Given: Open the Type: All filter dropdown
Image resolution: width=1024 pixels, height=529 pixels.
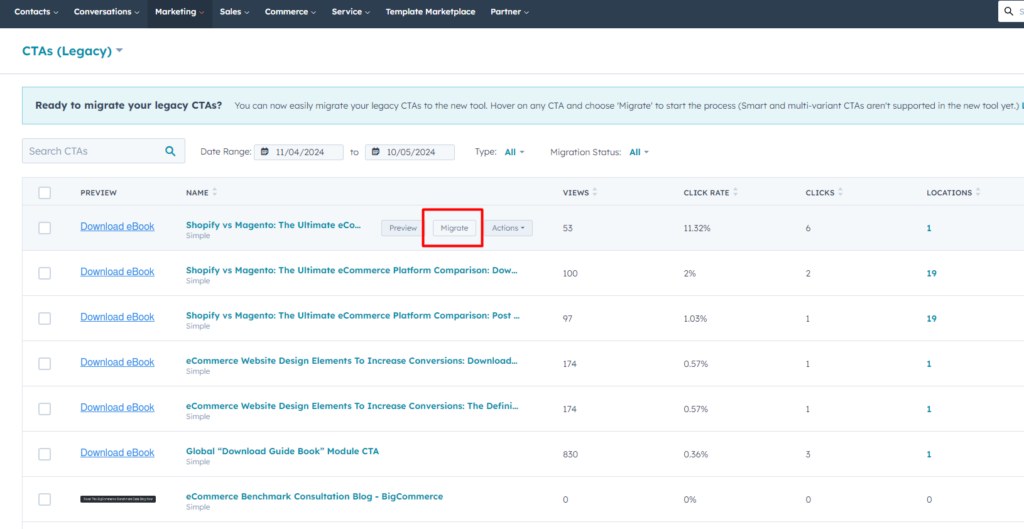Looking at the screenshot, I should coord(514,152).
